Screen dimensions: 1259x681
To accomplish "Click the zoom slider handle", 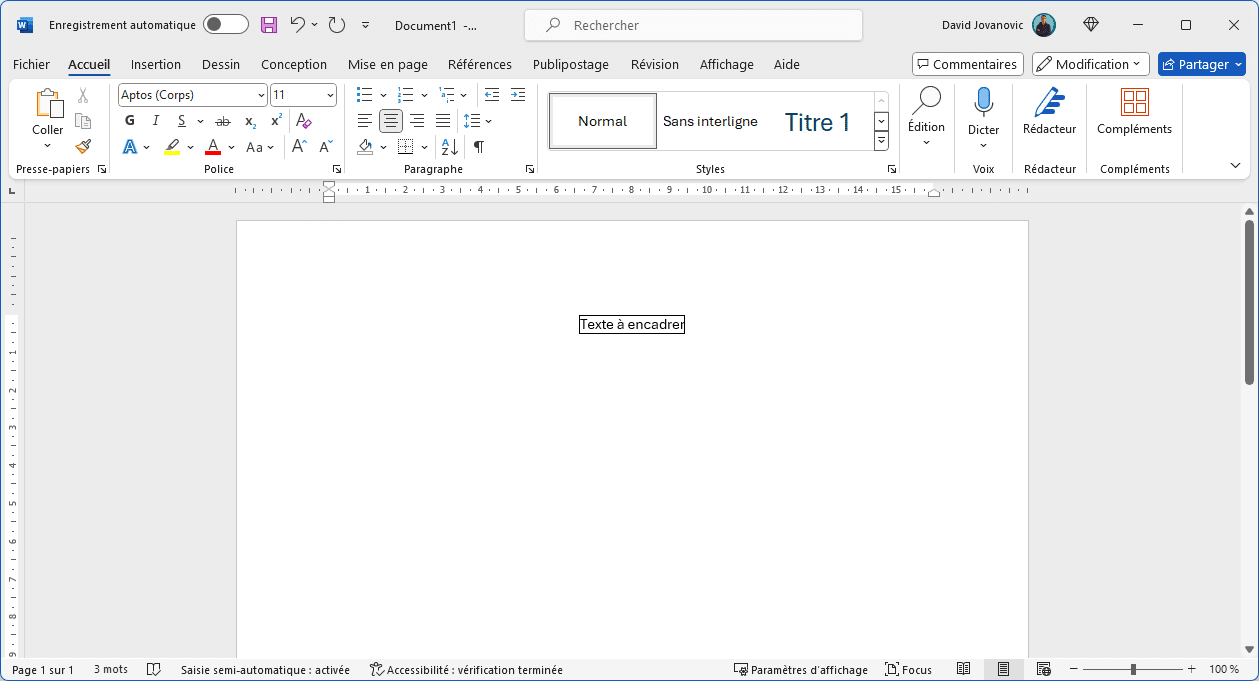I will 1133,669.
